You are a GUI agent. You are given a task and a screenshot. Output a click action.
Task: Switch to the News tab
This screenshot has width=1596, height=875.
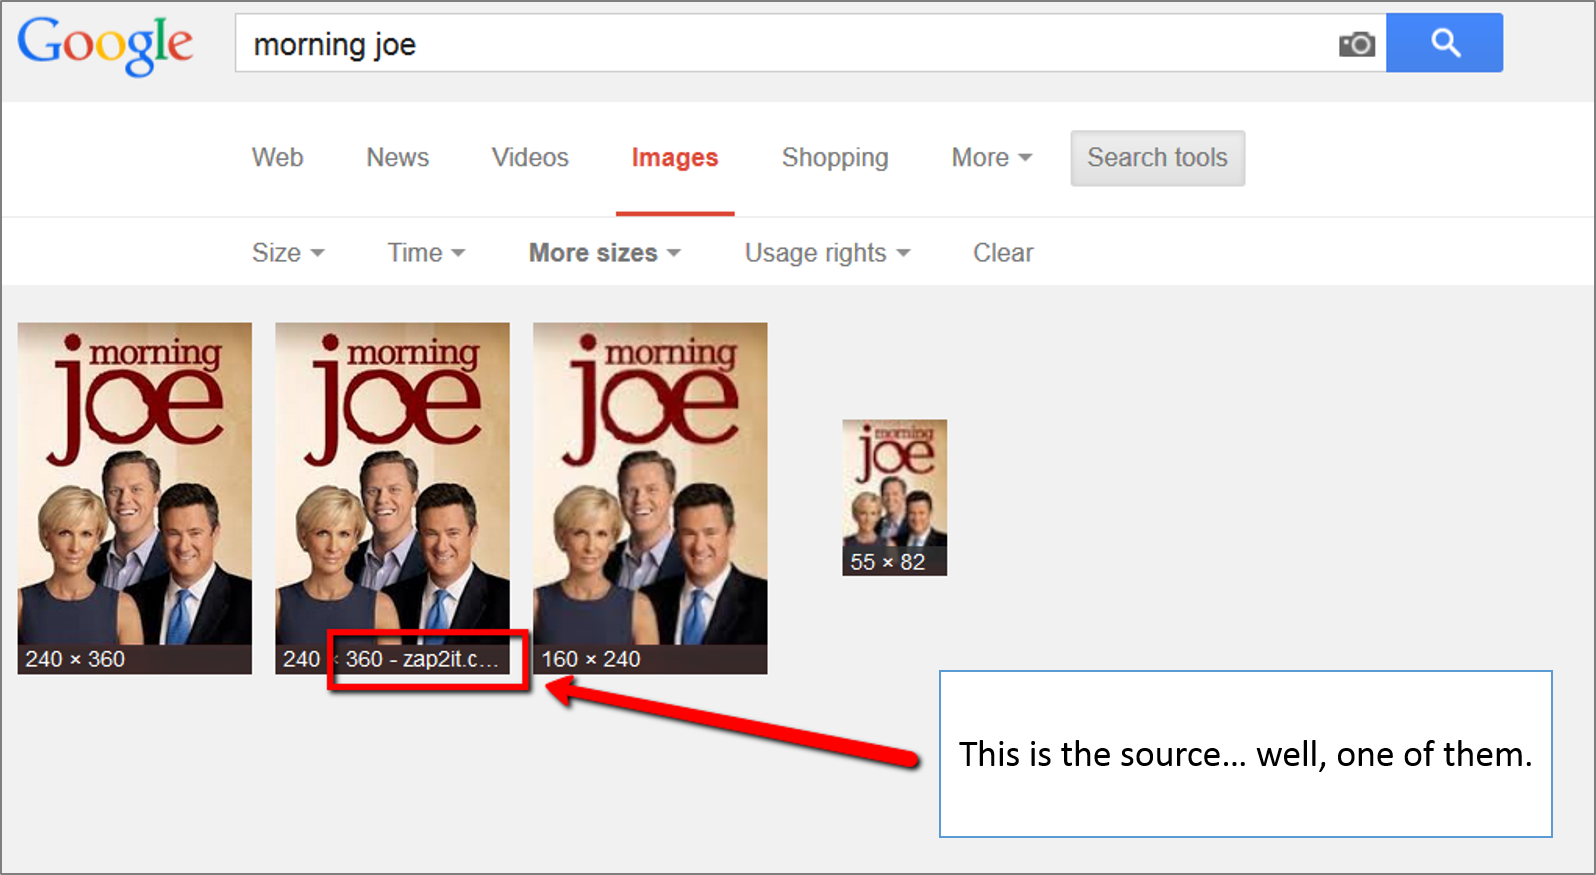[x=397, y=158]
